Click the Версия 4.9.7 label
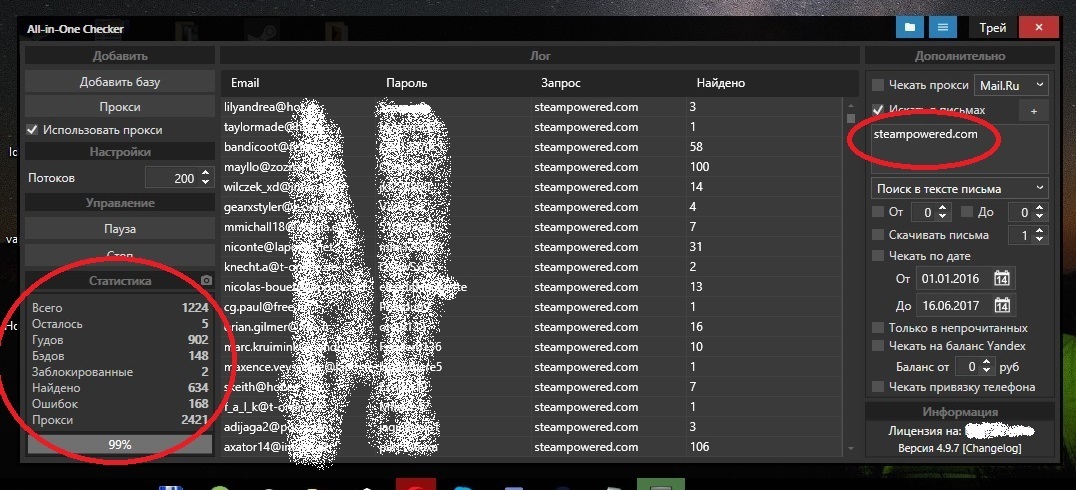This screenshot has height=490, width=1076. click(928, 447)
